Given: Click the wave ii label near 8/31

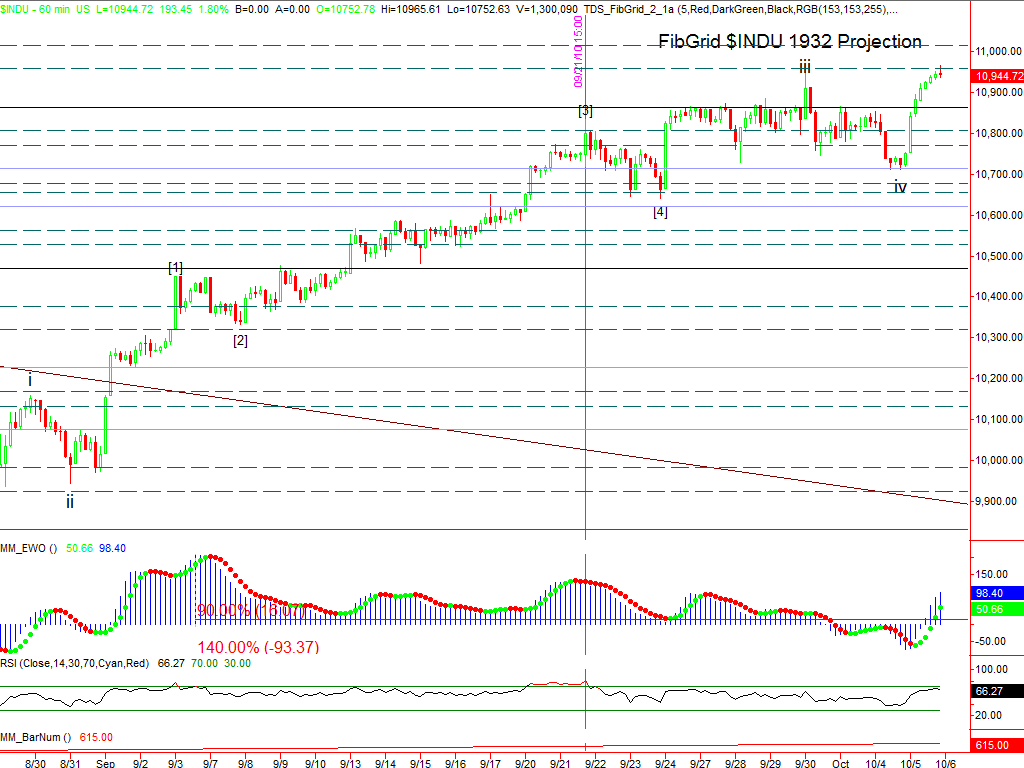Looking at the screenshot, I should [70, 502].
